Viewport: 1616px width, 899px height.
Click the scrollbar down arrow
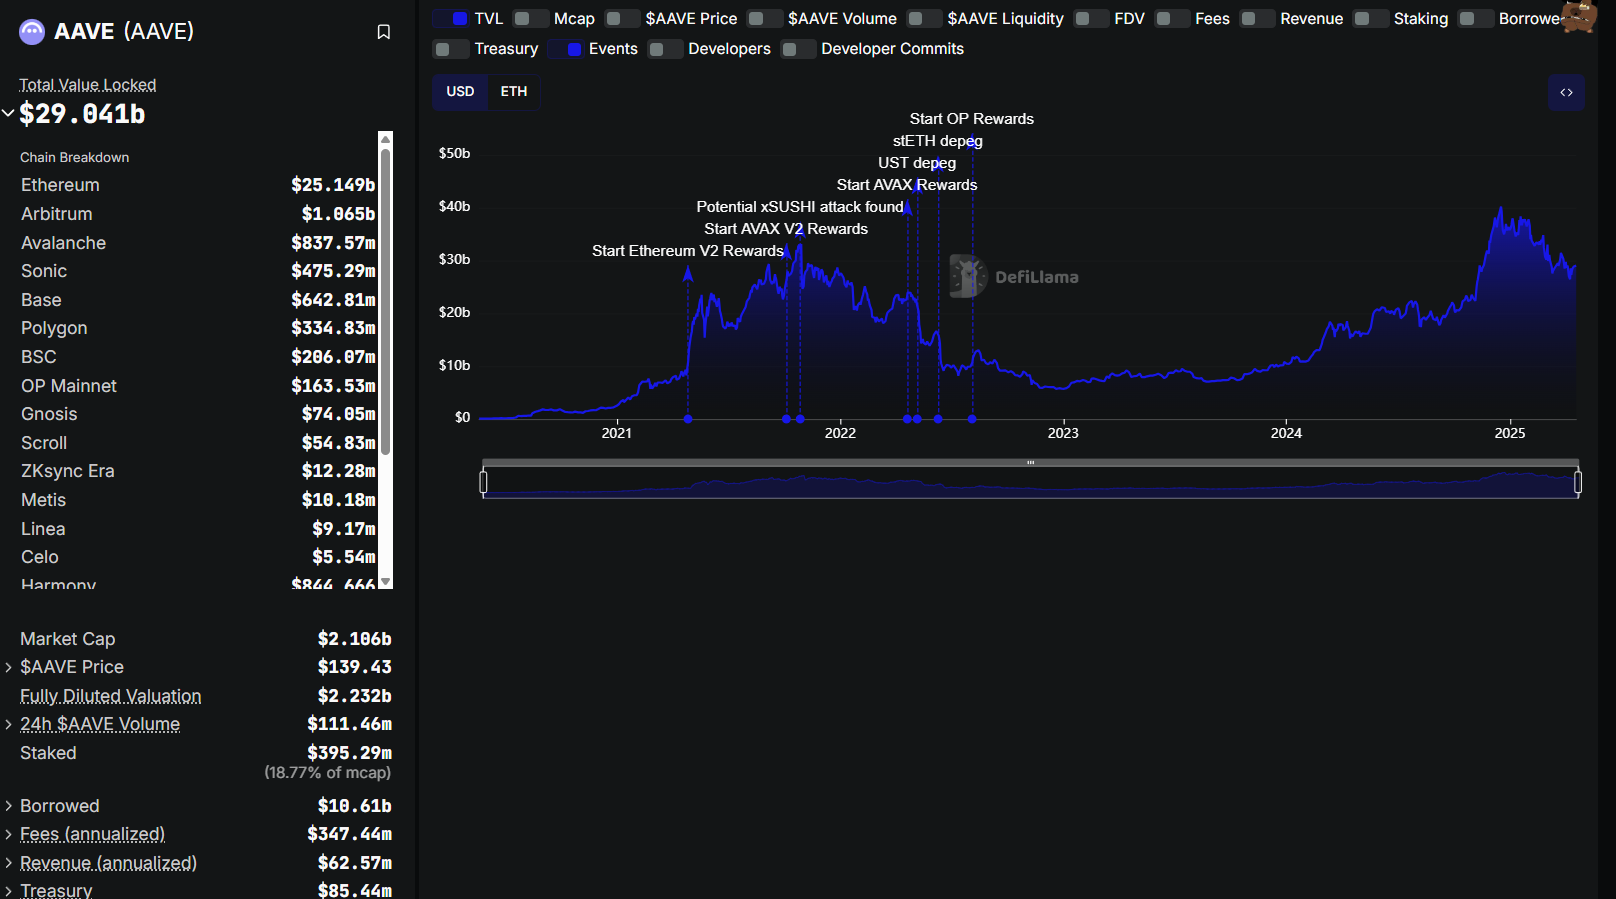[x=385, y=581]
